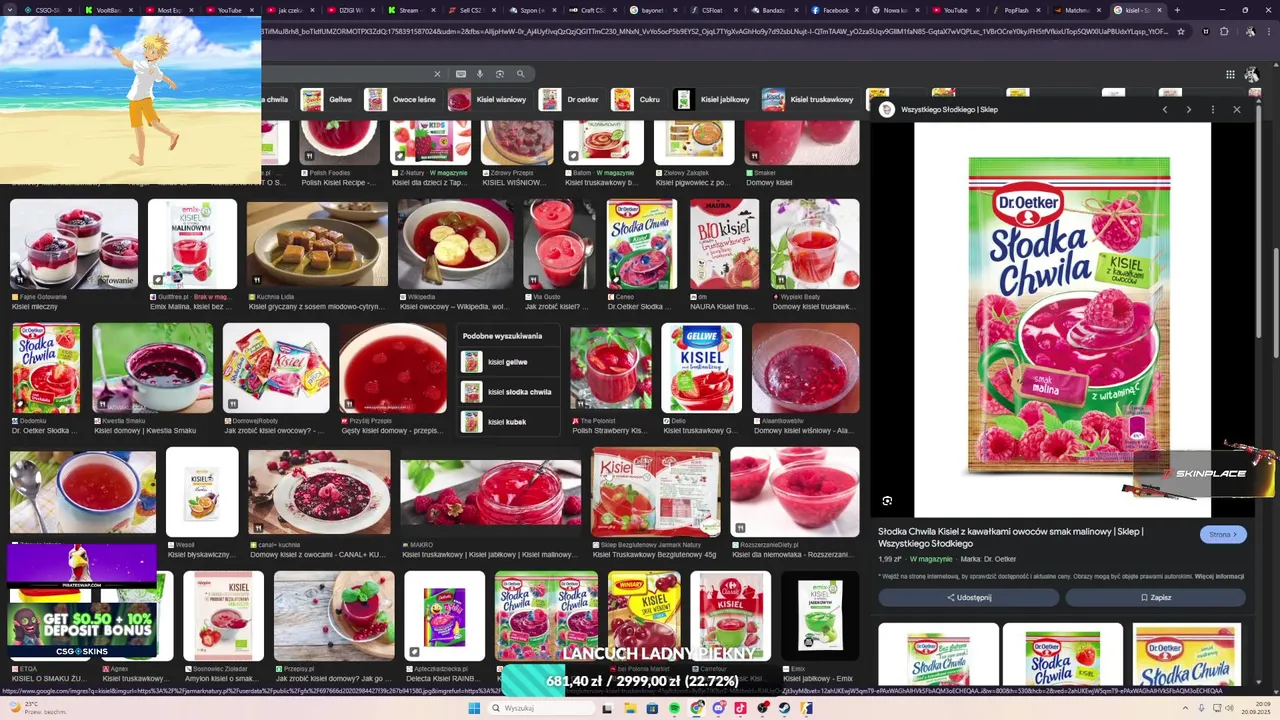Viewport: 1280px width, 720px height.
Task: Click the Windows taskbar Wyszukaj search box
Action: coord(540,708)
